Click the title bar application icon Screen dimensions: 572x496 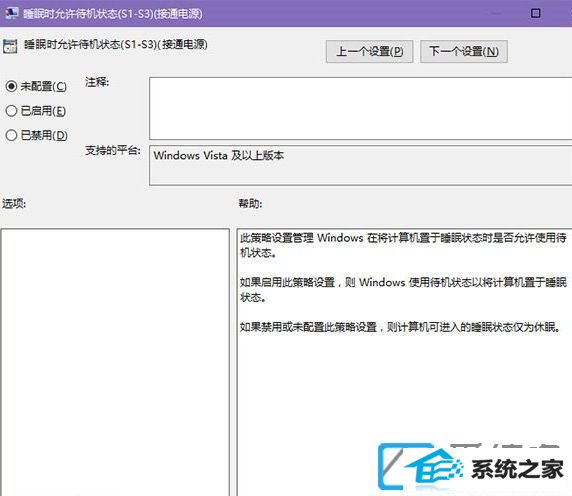point(11,13)
